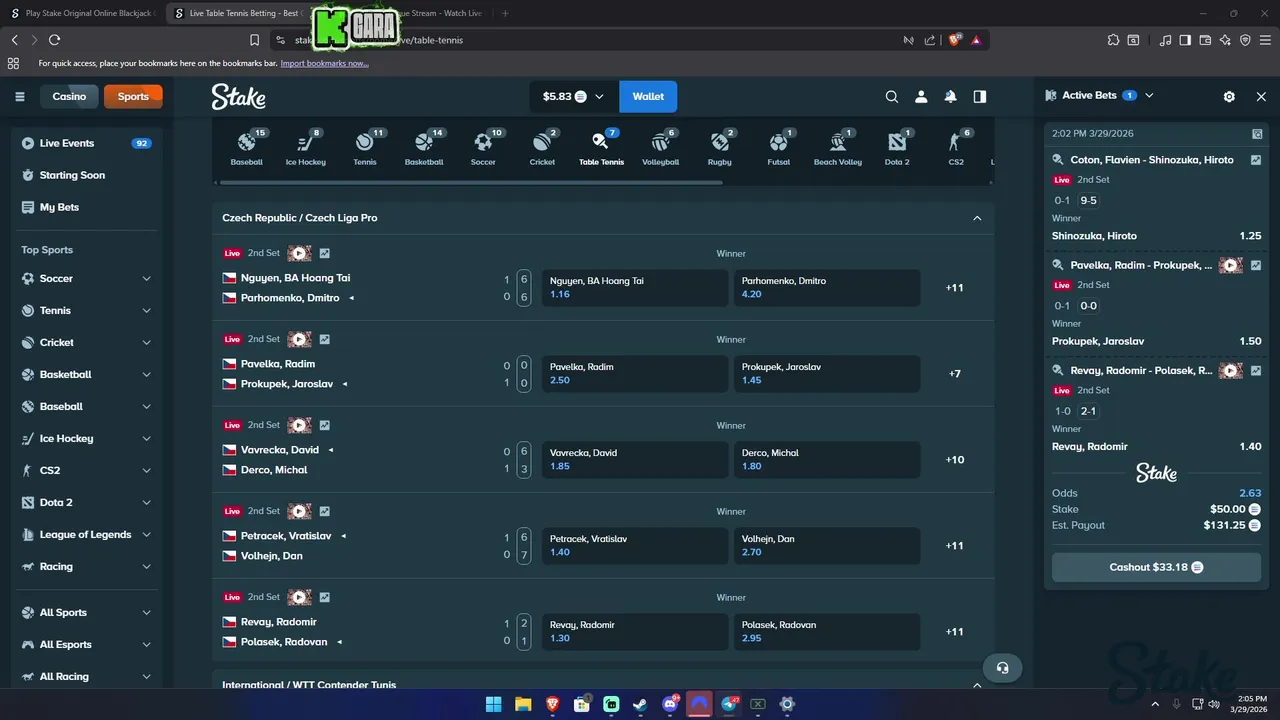Expand Tennis in Top Sports sidebar
The width and height of the screenshot is (1280, 720).
click(86, 311)
